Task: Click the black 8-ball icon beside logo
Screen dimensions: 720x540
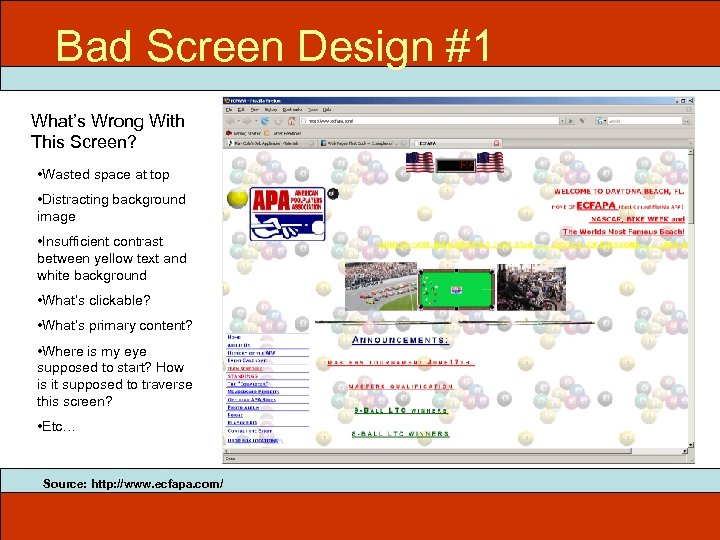Action: tap(333, 193)
